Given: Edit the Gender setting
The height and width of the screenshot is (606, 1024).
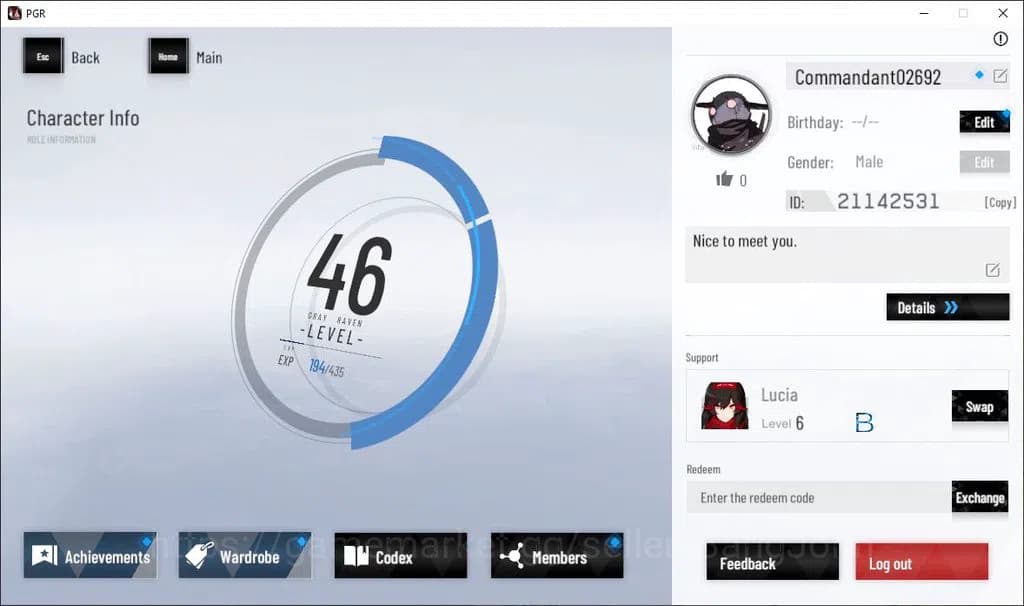Looking at the screenshot, I should click(x=984, y=162).
